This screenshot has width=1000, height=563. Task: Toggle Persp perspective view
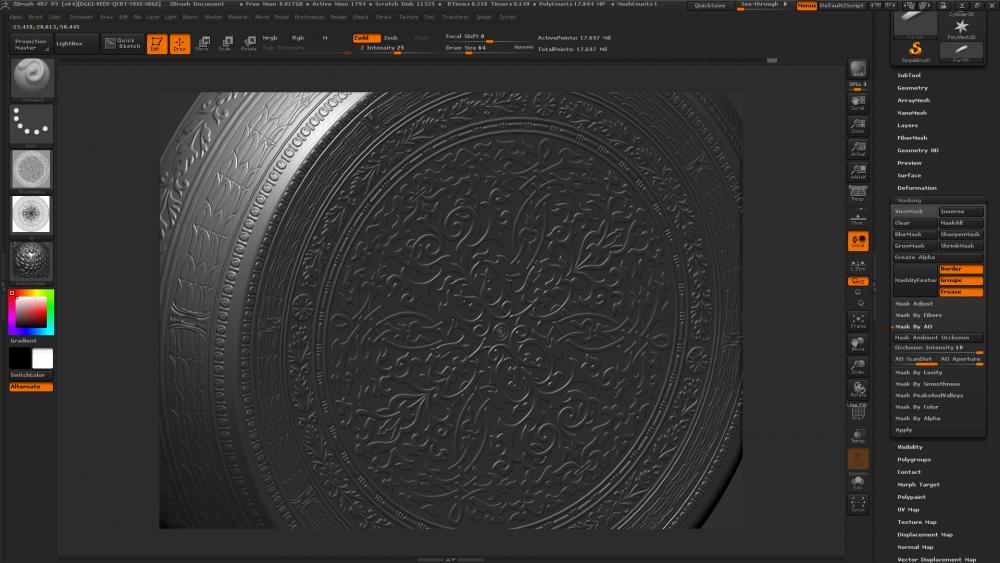coord(858,194)
